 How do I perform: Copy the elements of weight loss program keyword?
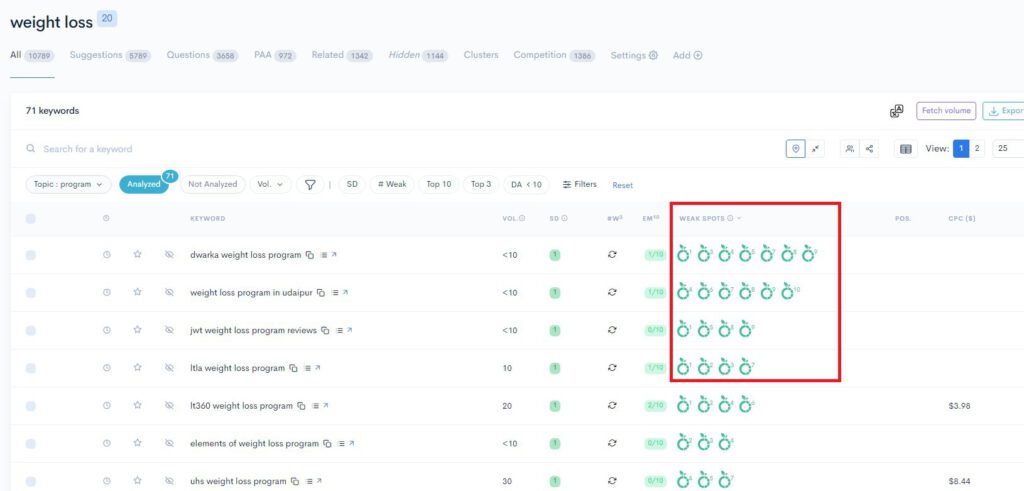point(327,444)
